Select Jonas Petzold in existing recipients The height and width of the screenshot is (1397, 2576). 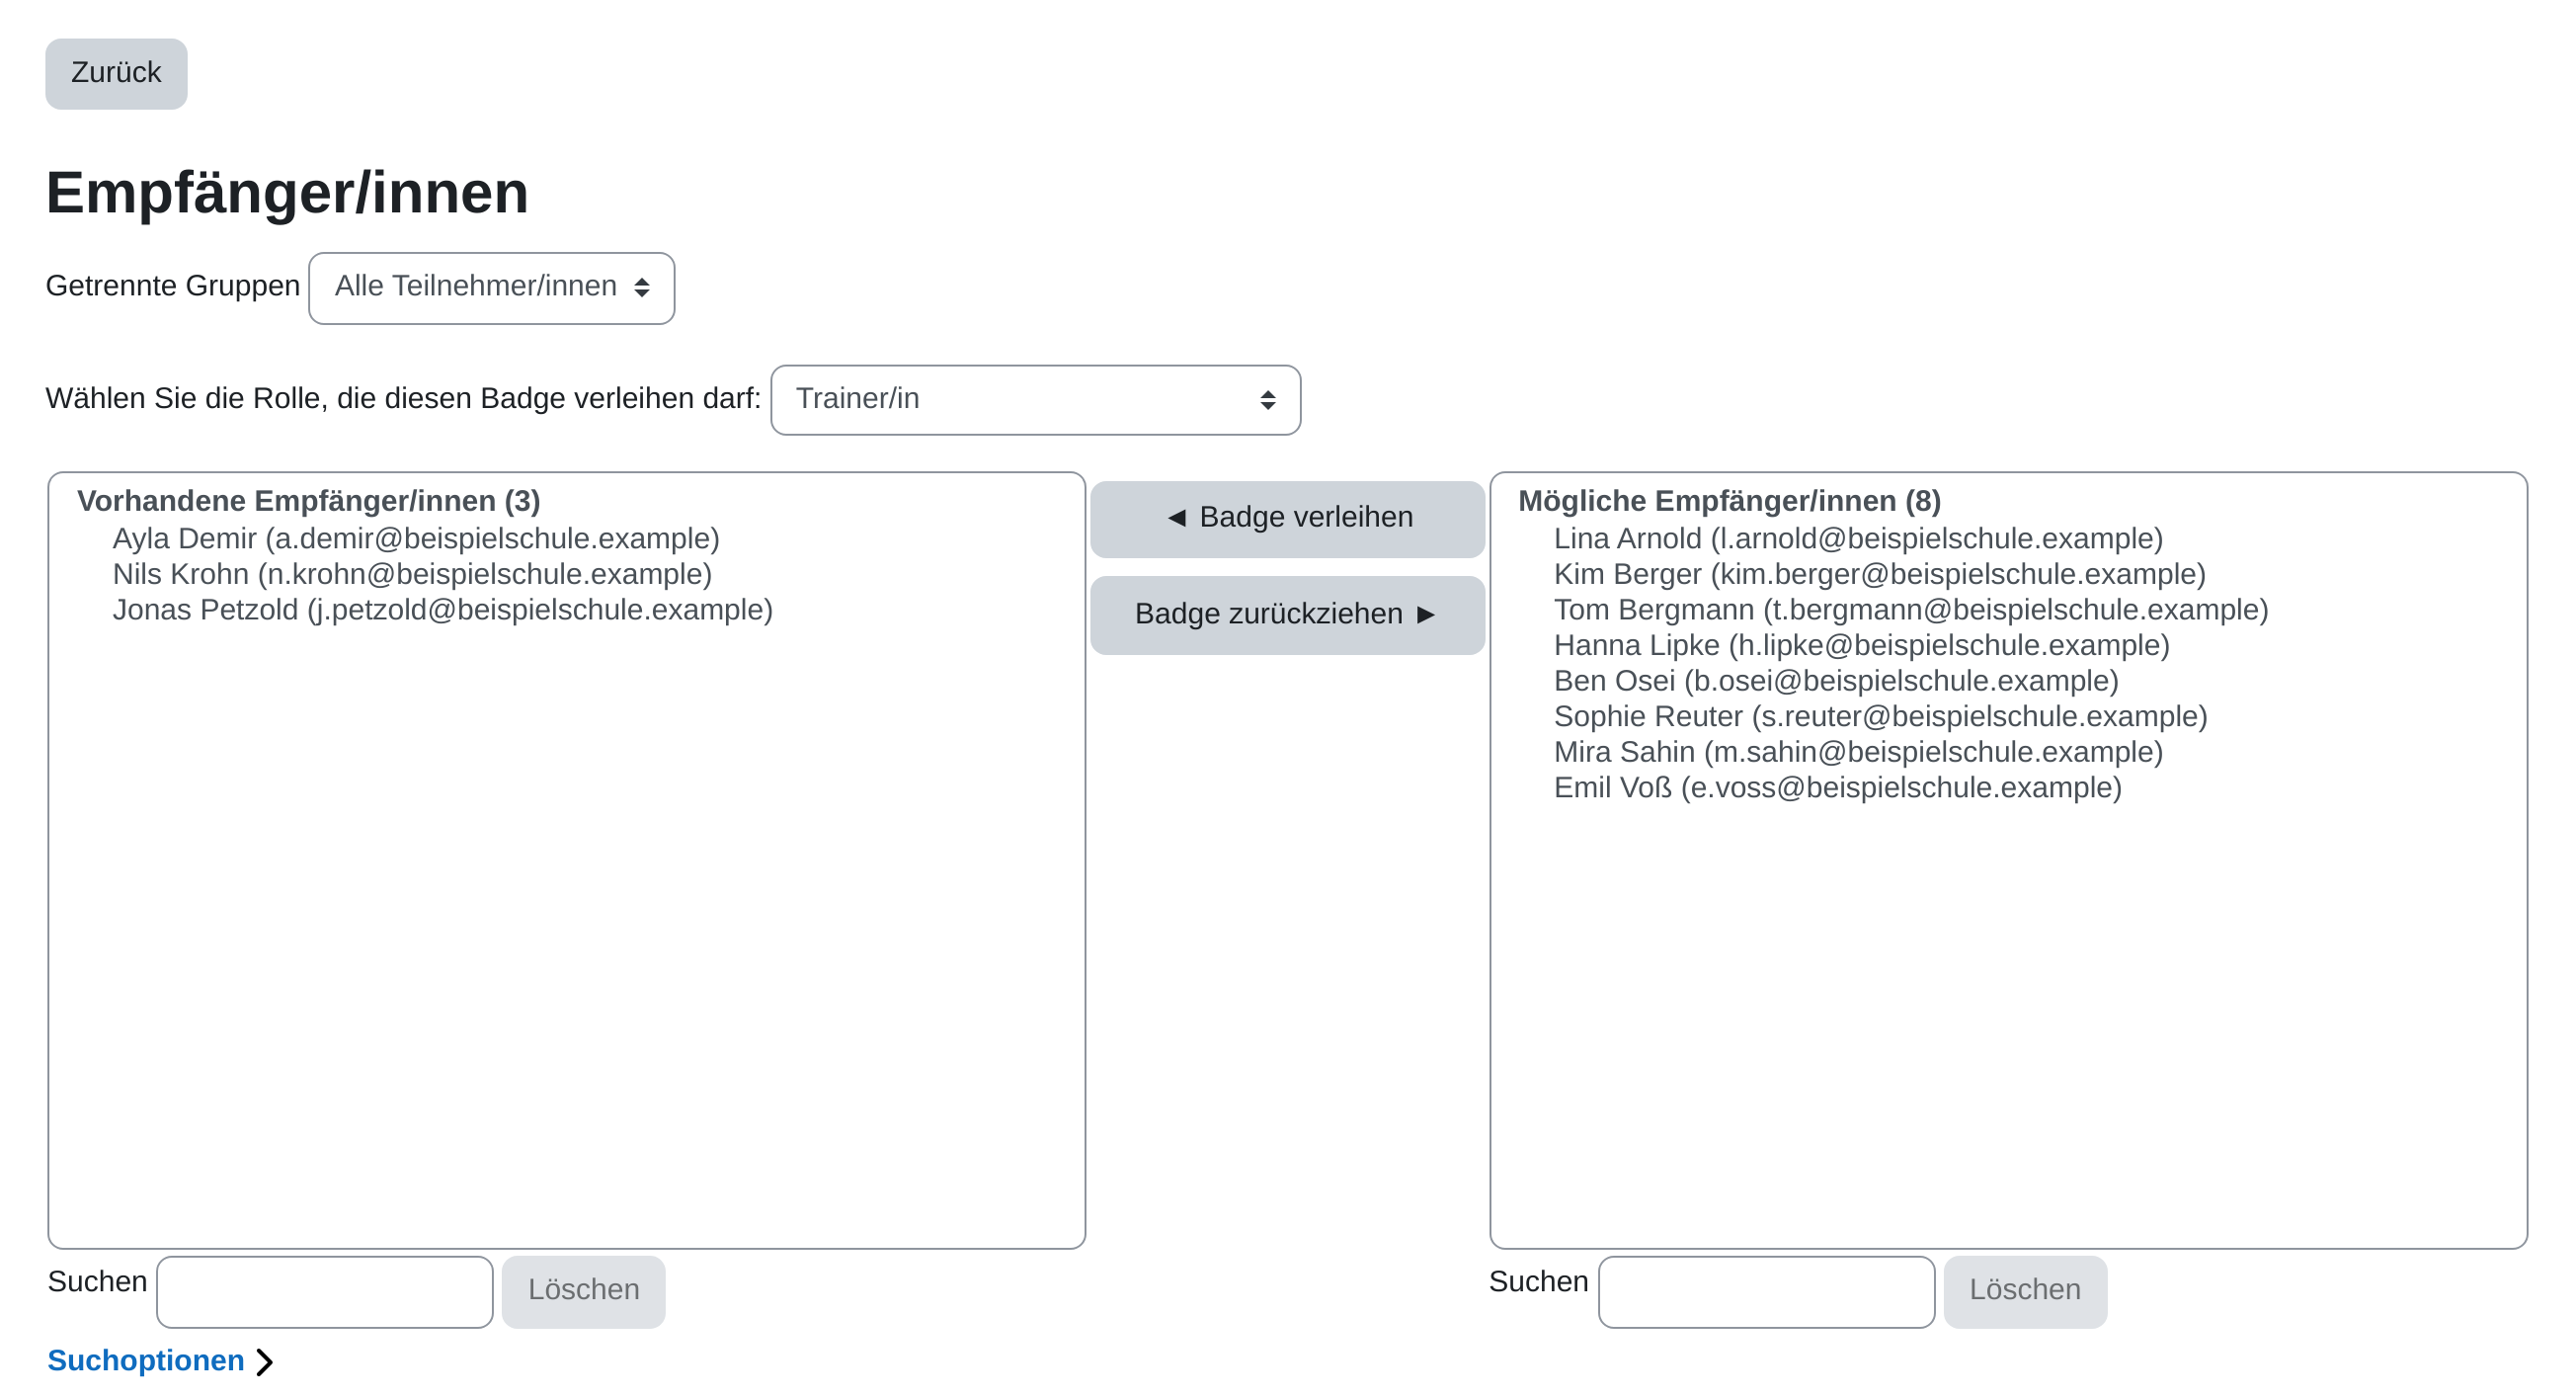click(x=443, y=610)
